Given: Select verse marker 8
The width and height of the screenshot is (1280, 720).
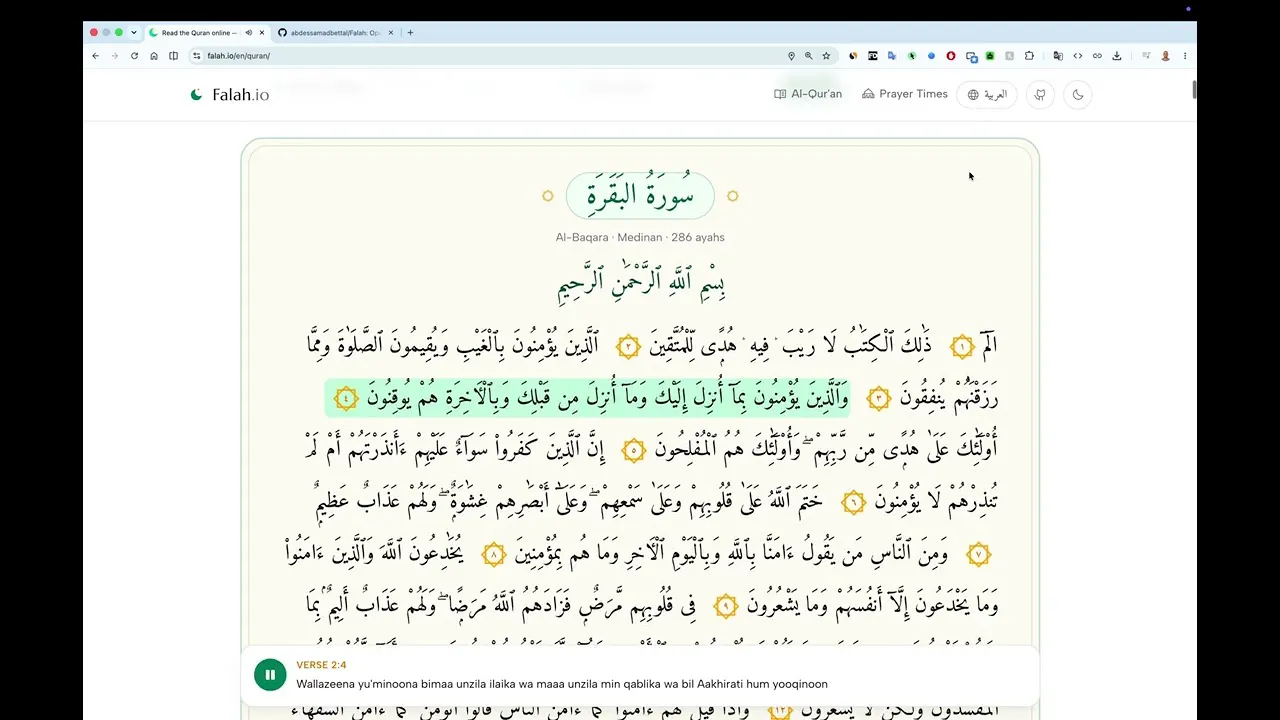Looking at the screenshot, I should [494, 554].
